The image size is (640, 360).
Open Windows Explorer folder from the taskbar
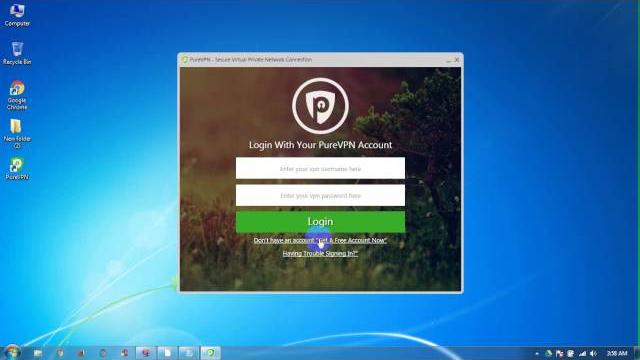(38, 353)
